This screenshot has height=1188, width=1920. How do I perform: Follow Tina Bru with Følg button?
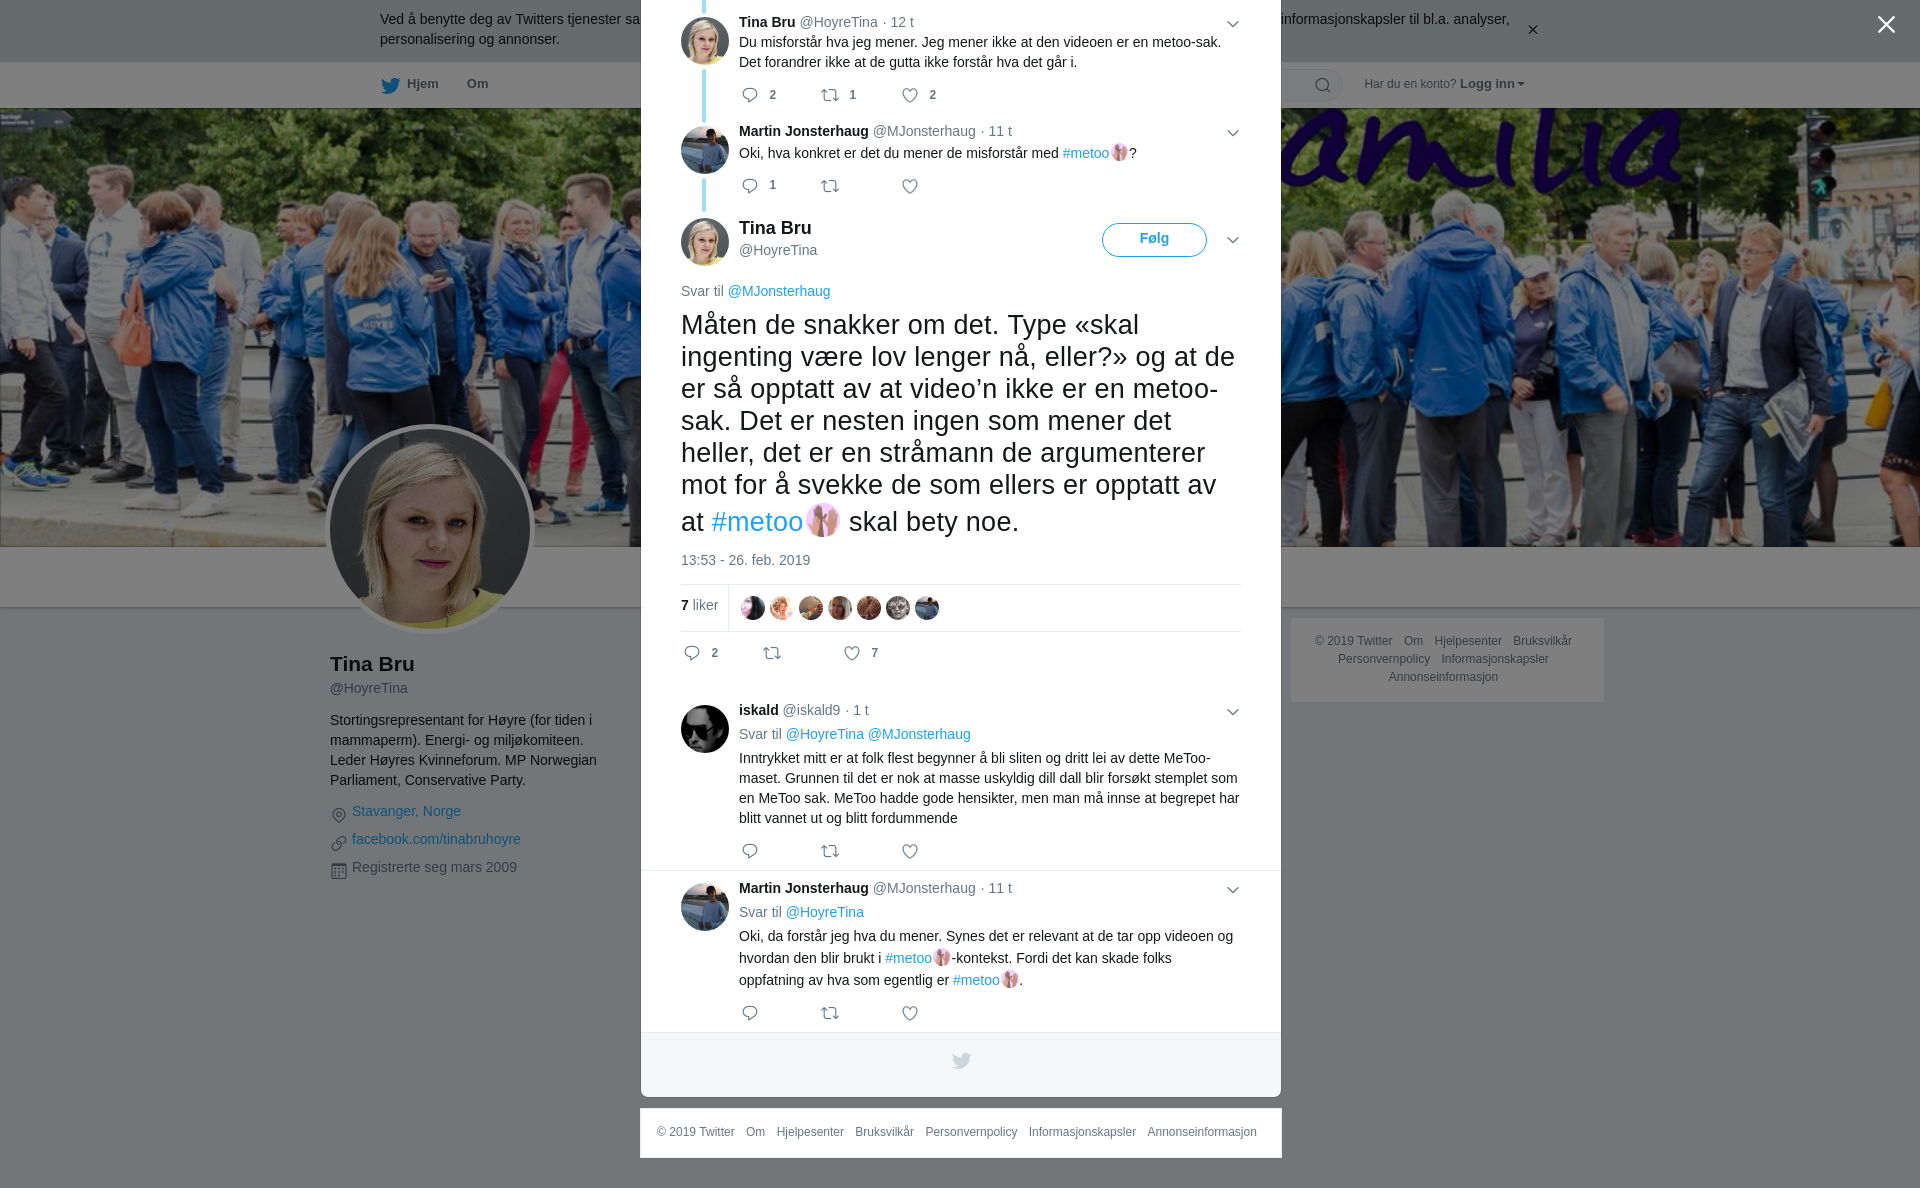tap(1154, 240)
